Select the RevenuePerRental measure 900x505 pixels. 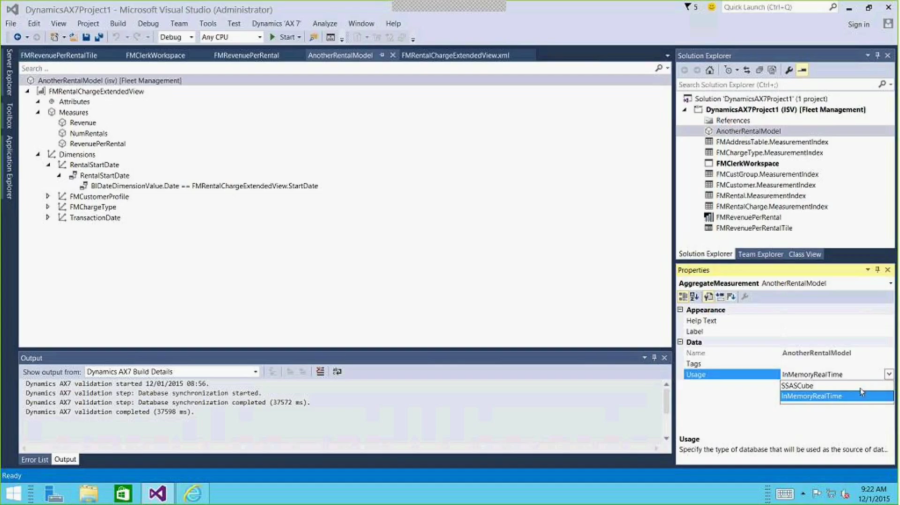[x=98, y=143]
